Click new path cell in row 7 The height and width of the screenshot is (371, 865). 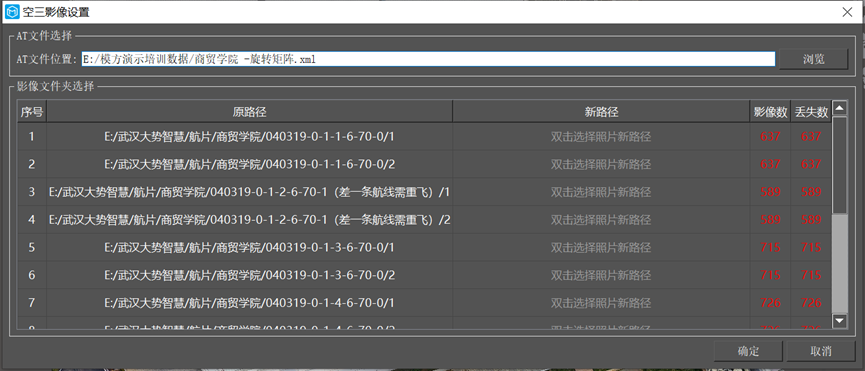pyautogui.click(x=601, y=303)
